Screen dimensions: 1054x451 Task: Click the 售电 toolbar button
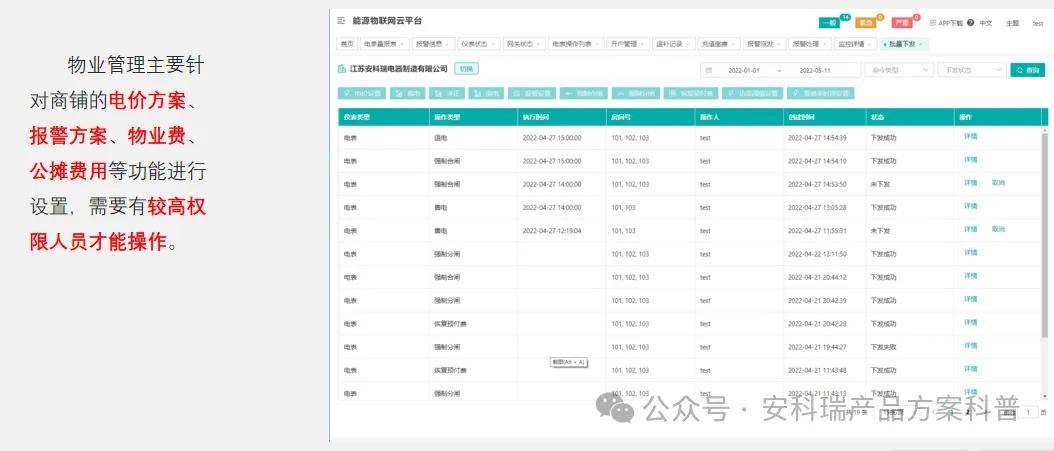click(x=408, y=93)
